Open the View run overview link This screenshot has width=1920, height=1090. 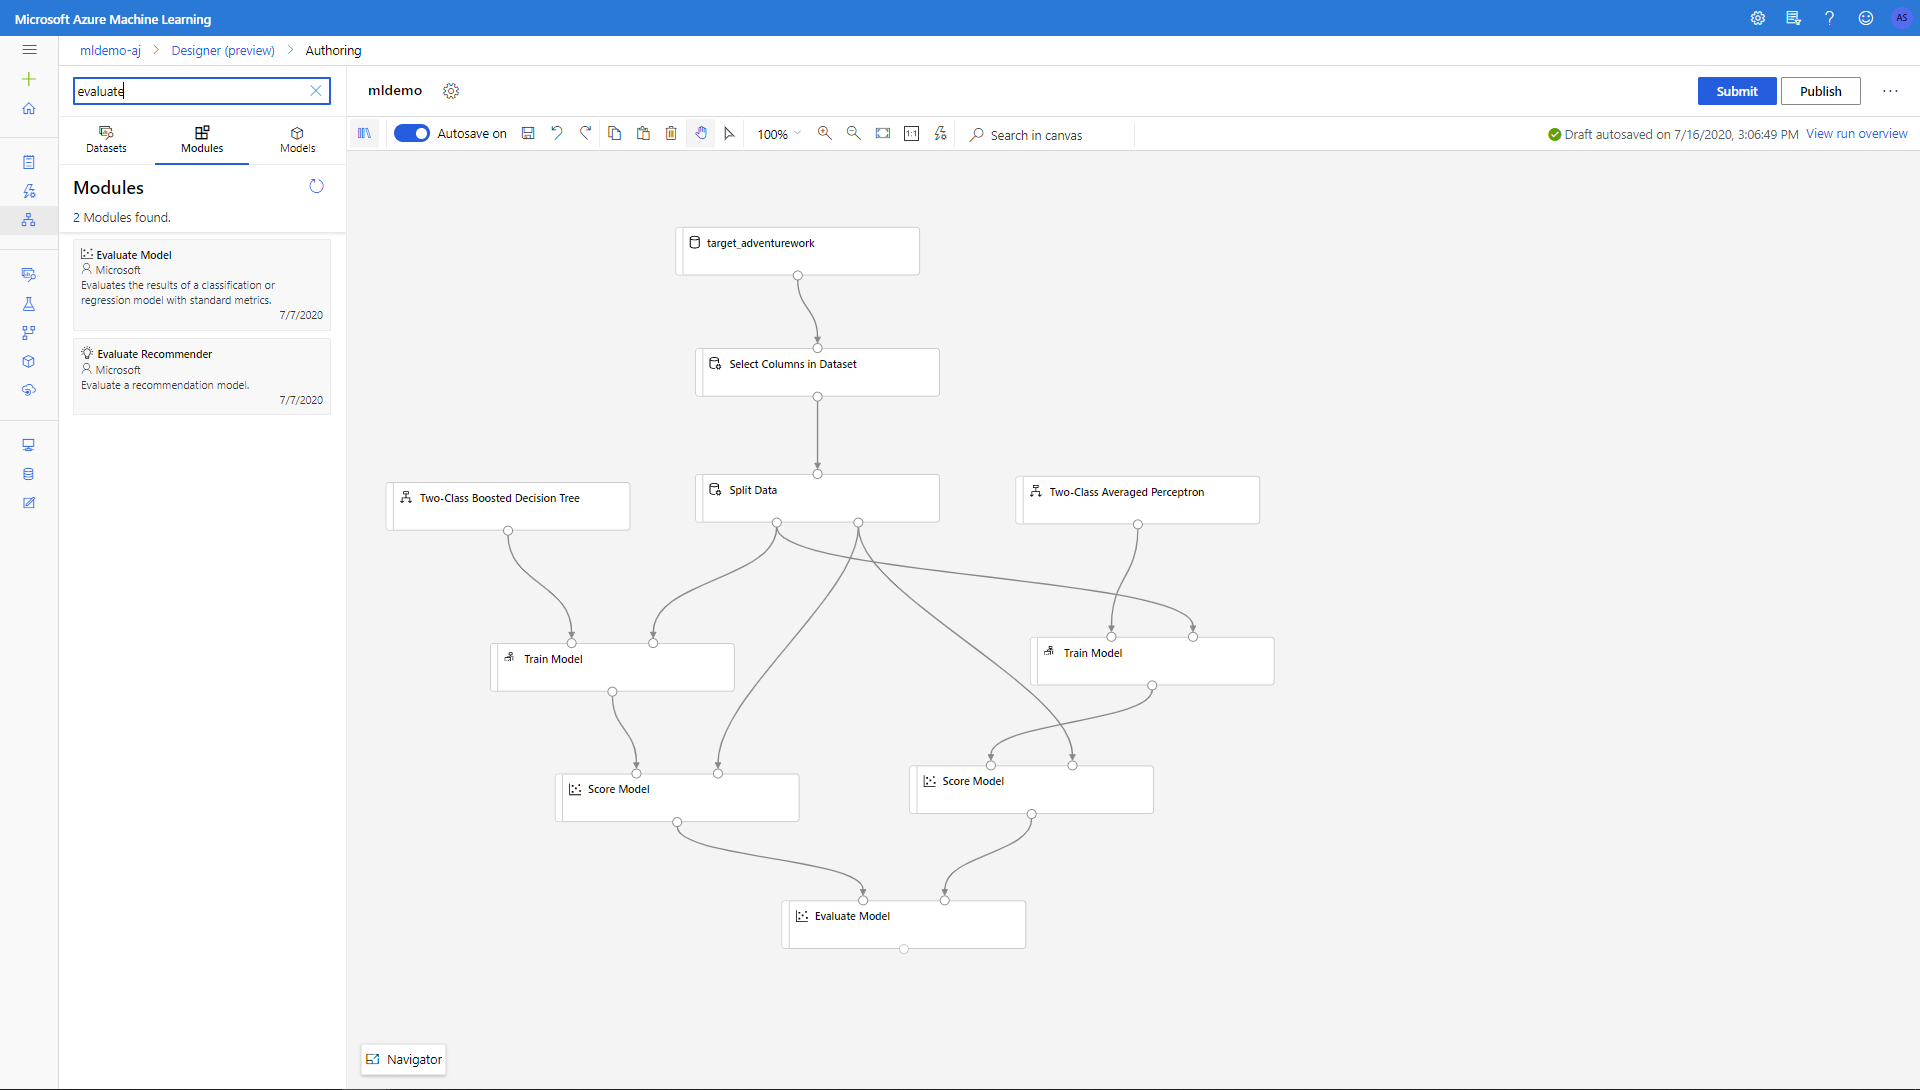pos(1856,134)
